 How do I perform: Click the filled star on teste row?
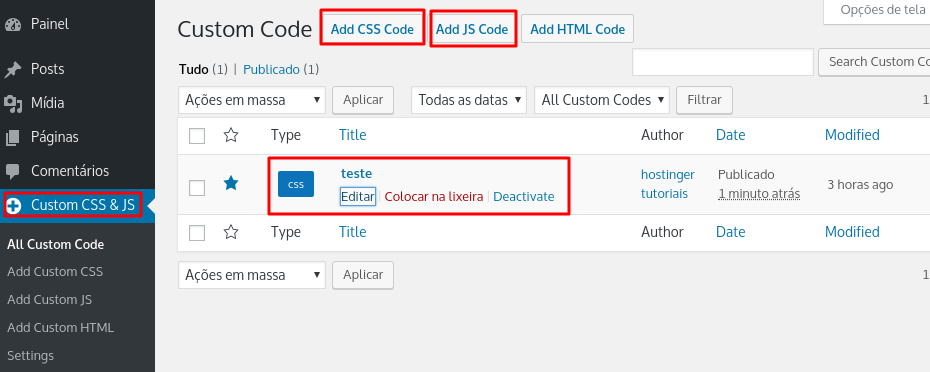pyautogui.click(x=231, y=183)
